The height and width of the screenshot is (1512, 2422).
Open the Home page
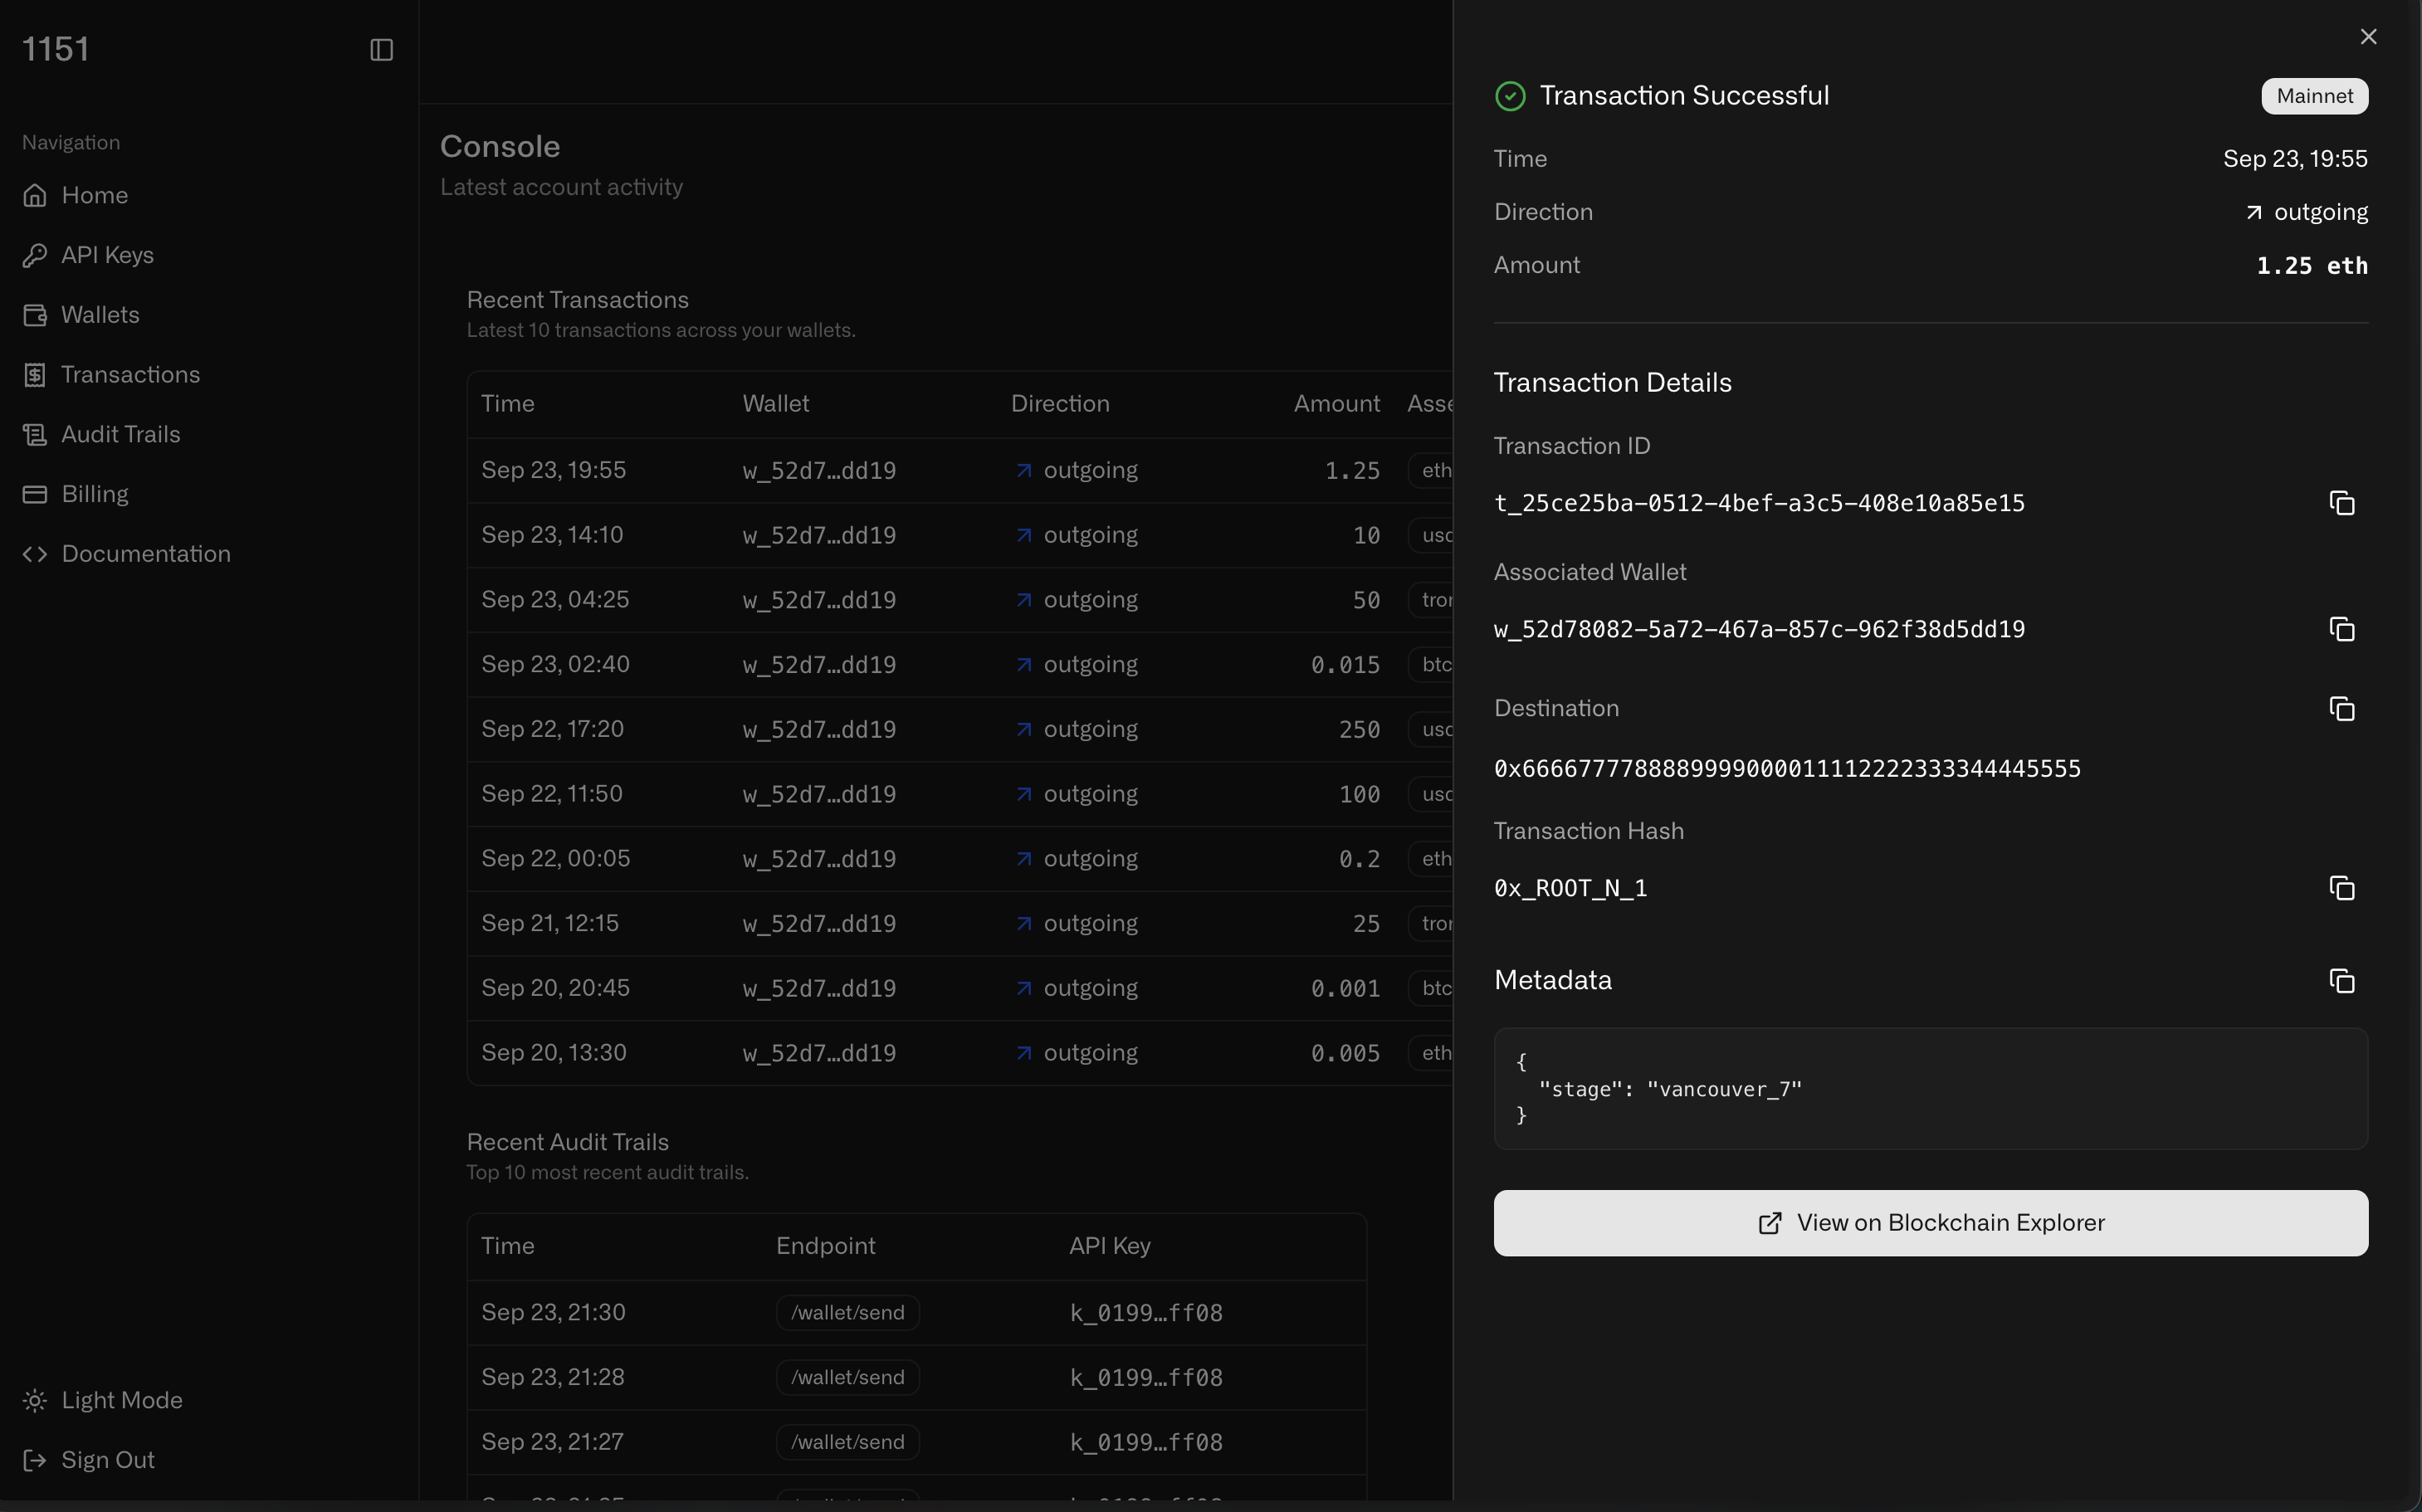[x=76, y=195]
